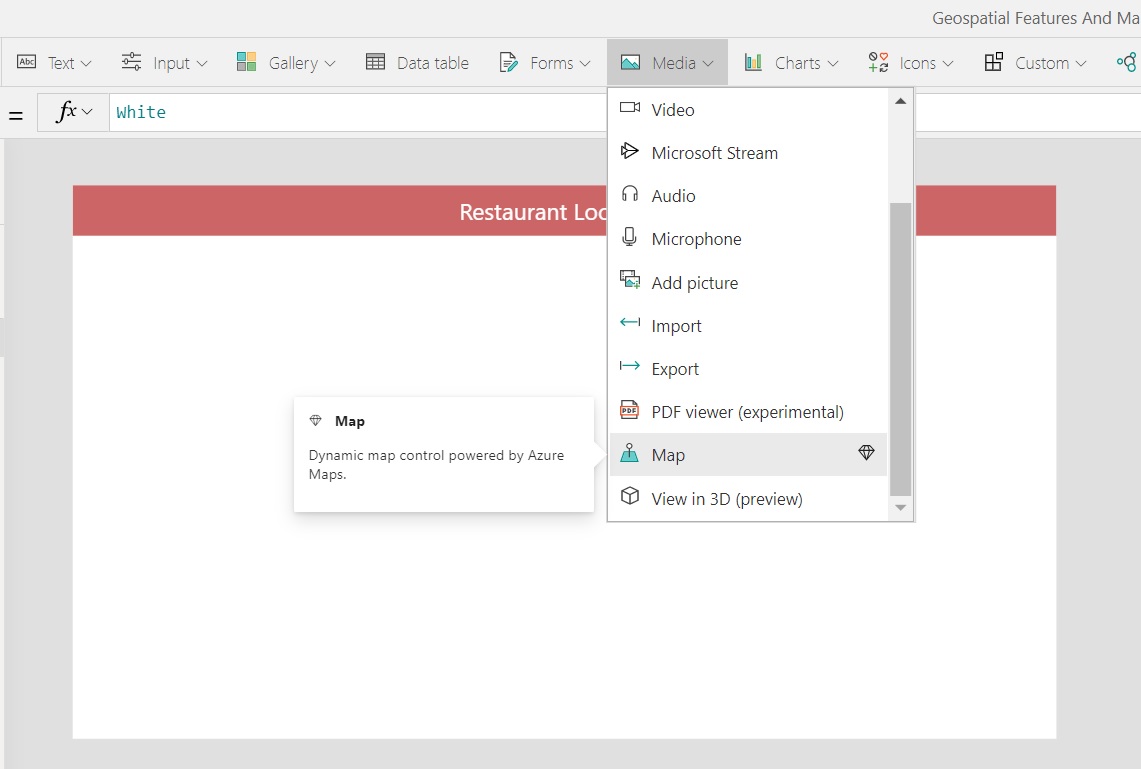Click the premium diamond icon beside Map
This screenshot has width=1141, height=769.
click(x=866, y=454)
